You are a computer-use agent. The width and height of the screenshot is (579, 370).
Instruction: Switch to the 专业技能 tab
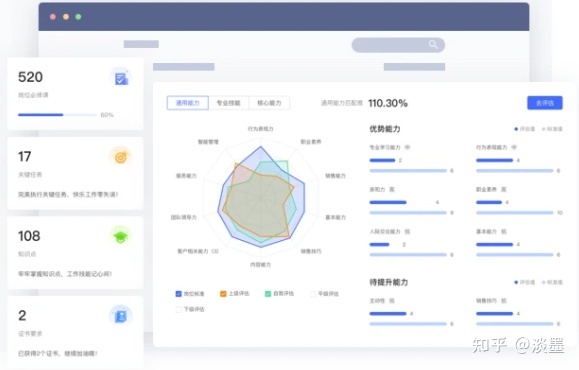tap(229, 103)
